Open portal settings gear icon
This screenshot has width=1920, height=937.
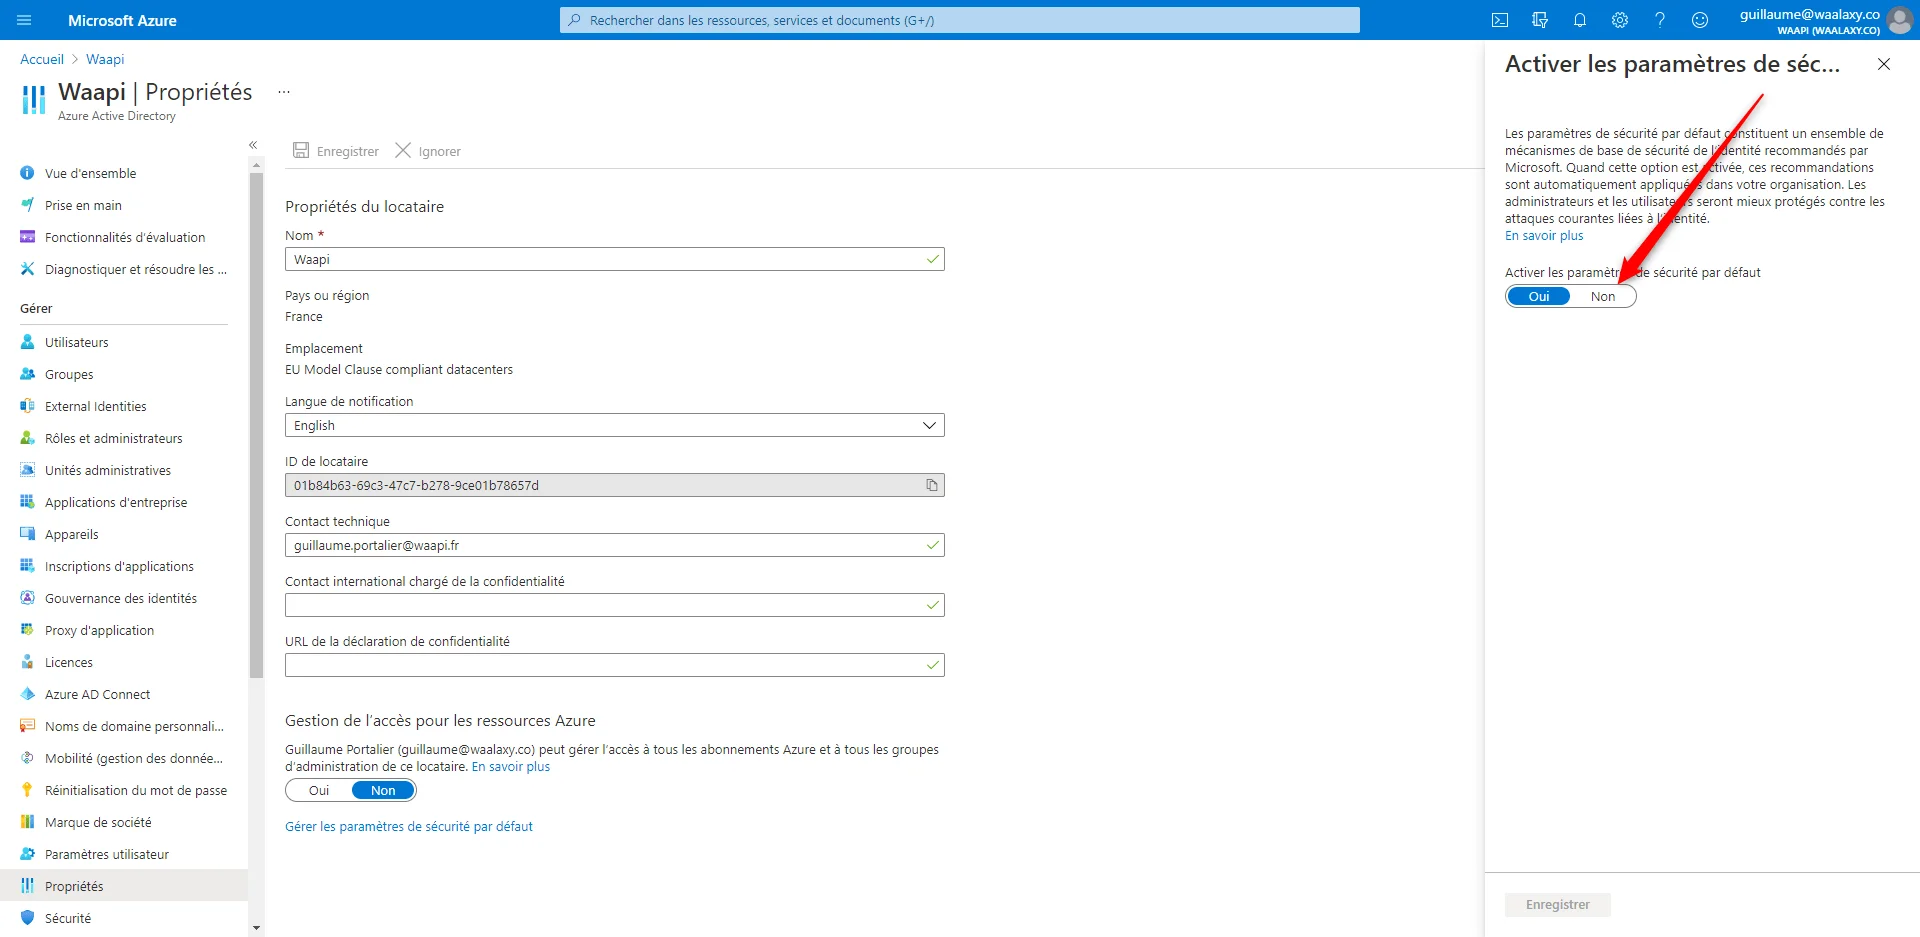point(1620,20)
